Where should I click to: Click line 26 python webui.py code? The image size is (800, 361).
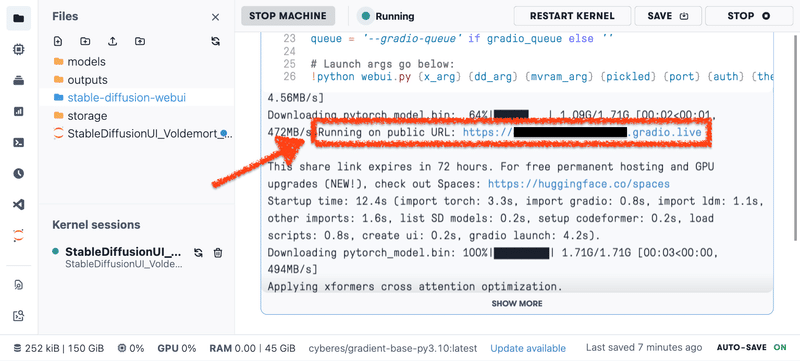pos(542,77)
